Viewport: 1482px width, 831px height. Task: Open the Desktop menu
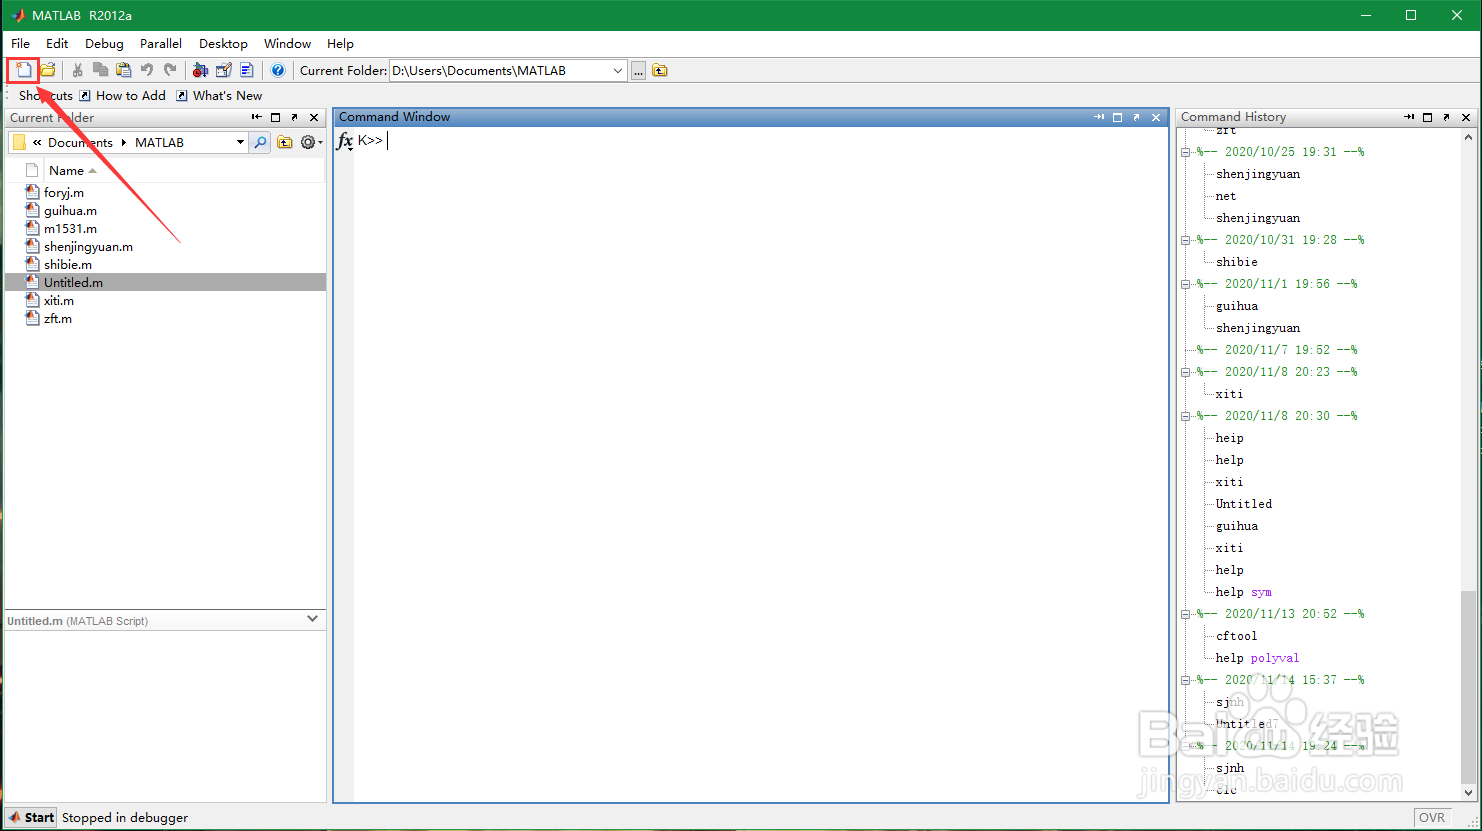point(223,43)
